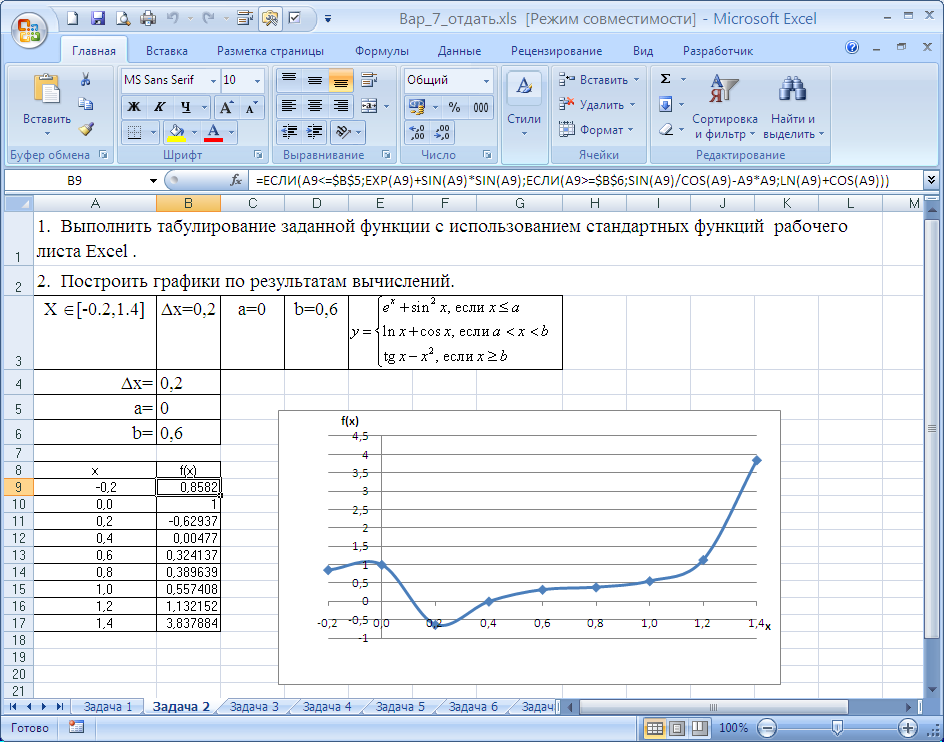Toggle italic formatting (К)
Viewport: 944px width, 742px height.
[x=160, y=106]
